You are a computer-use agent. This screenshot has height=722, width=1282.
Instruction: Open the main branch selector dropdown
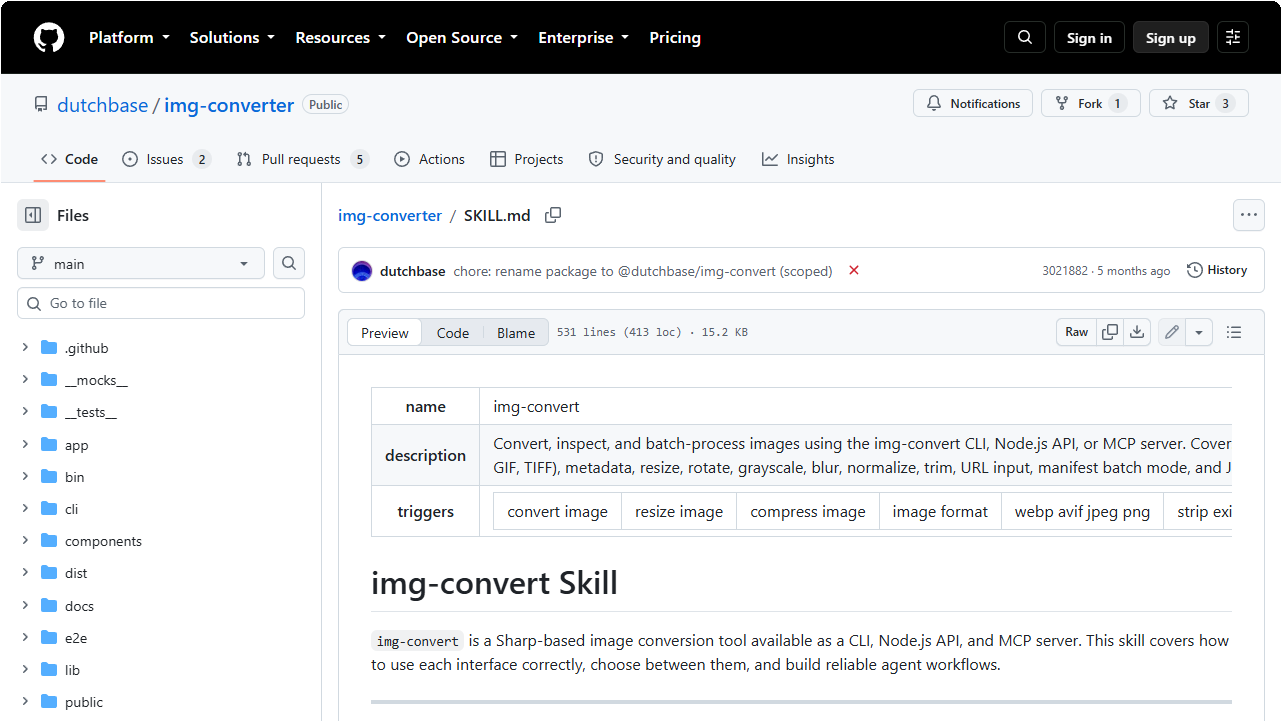click(x=141, y=263)
